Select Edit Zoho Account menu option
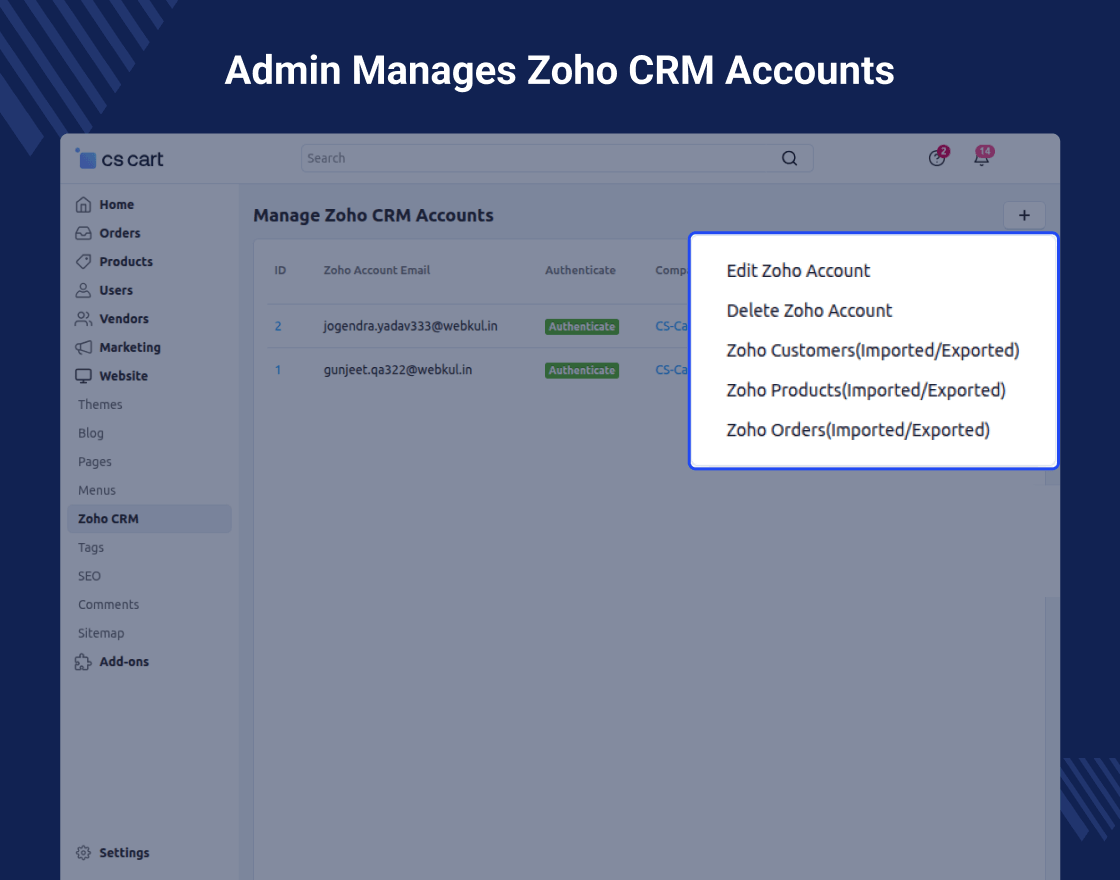Screen dimensions: 1120x880 [x=798, y=271]
